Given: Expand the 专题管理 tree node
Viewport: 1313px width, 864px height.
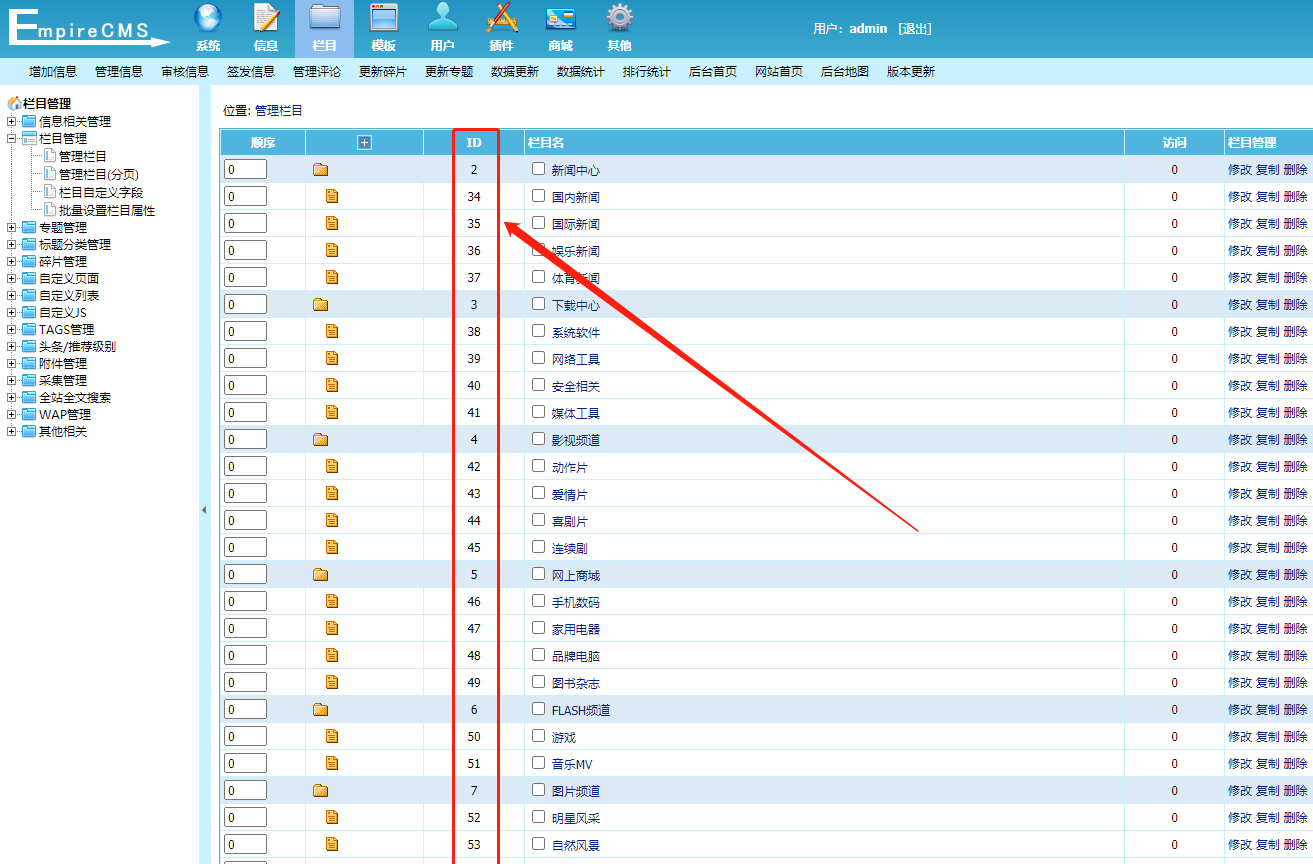Looking at the screenshot, I should (x=12, y=228).
